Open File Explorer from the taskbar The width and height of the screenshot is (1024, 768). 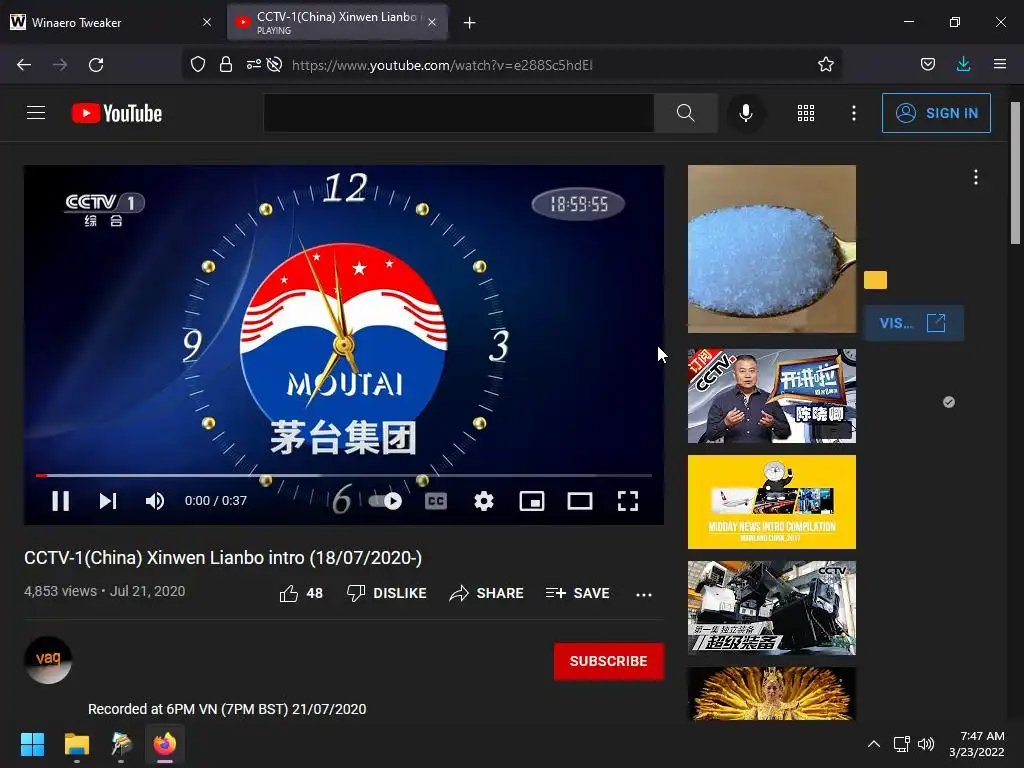coord(76,744)
